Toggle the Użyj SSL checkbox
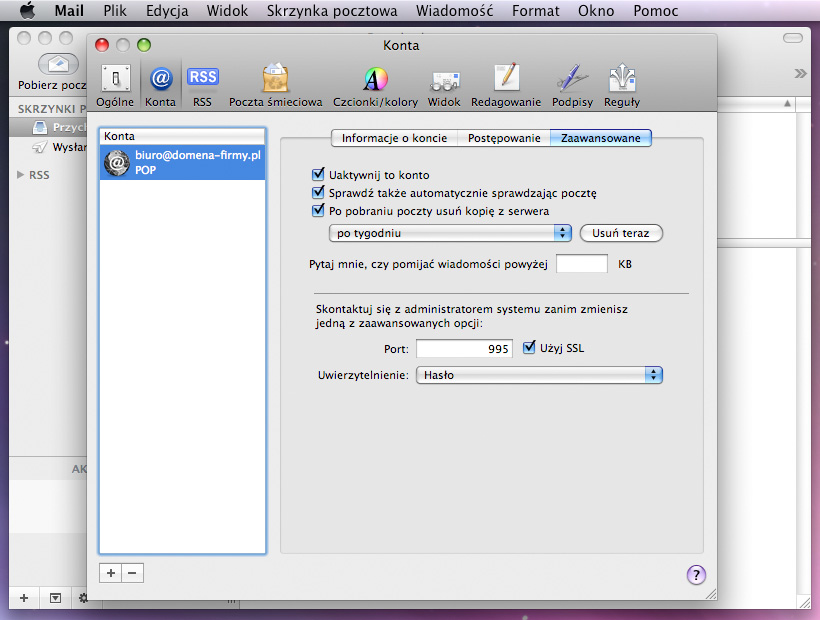This screenshot has height=620, width=820. click(529, 348)
